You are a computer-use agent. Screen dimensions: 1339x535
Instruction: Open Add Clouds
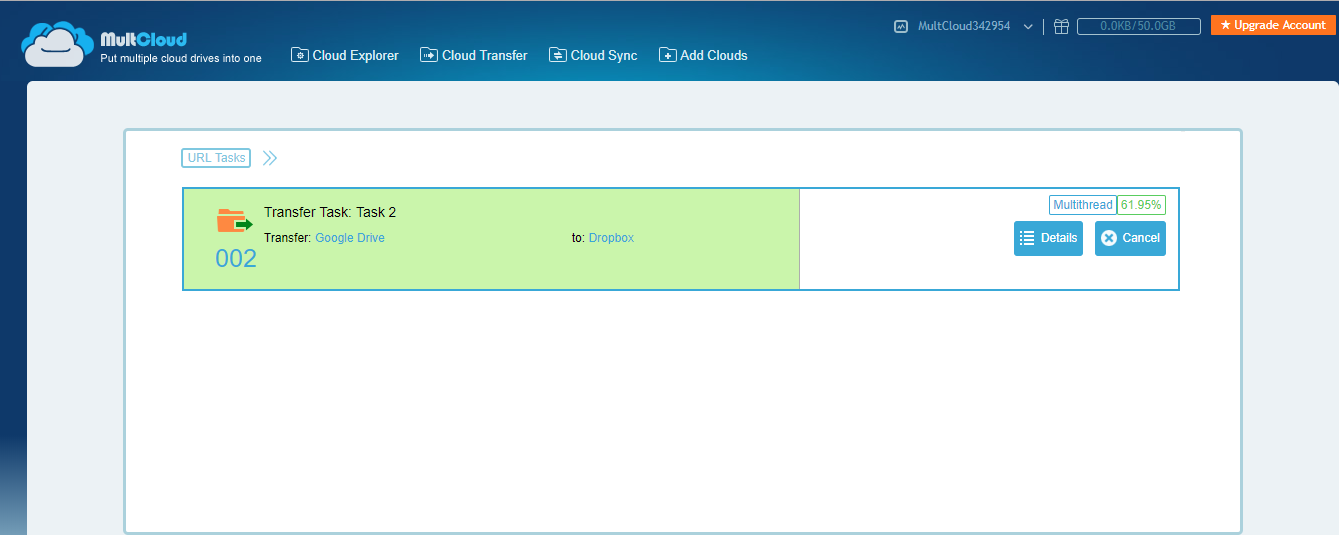pos(703,55)
